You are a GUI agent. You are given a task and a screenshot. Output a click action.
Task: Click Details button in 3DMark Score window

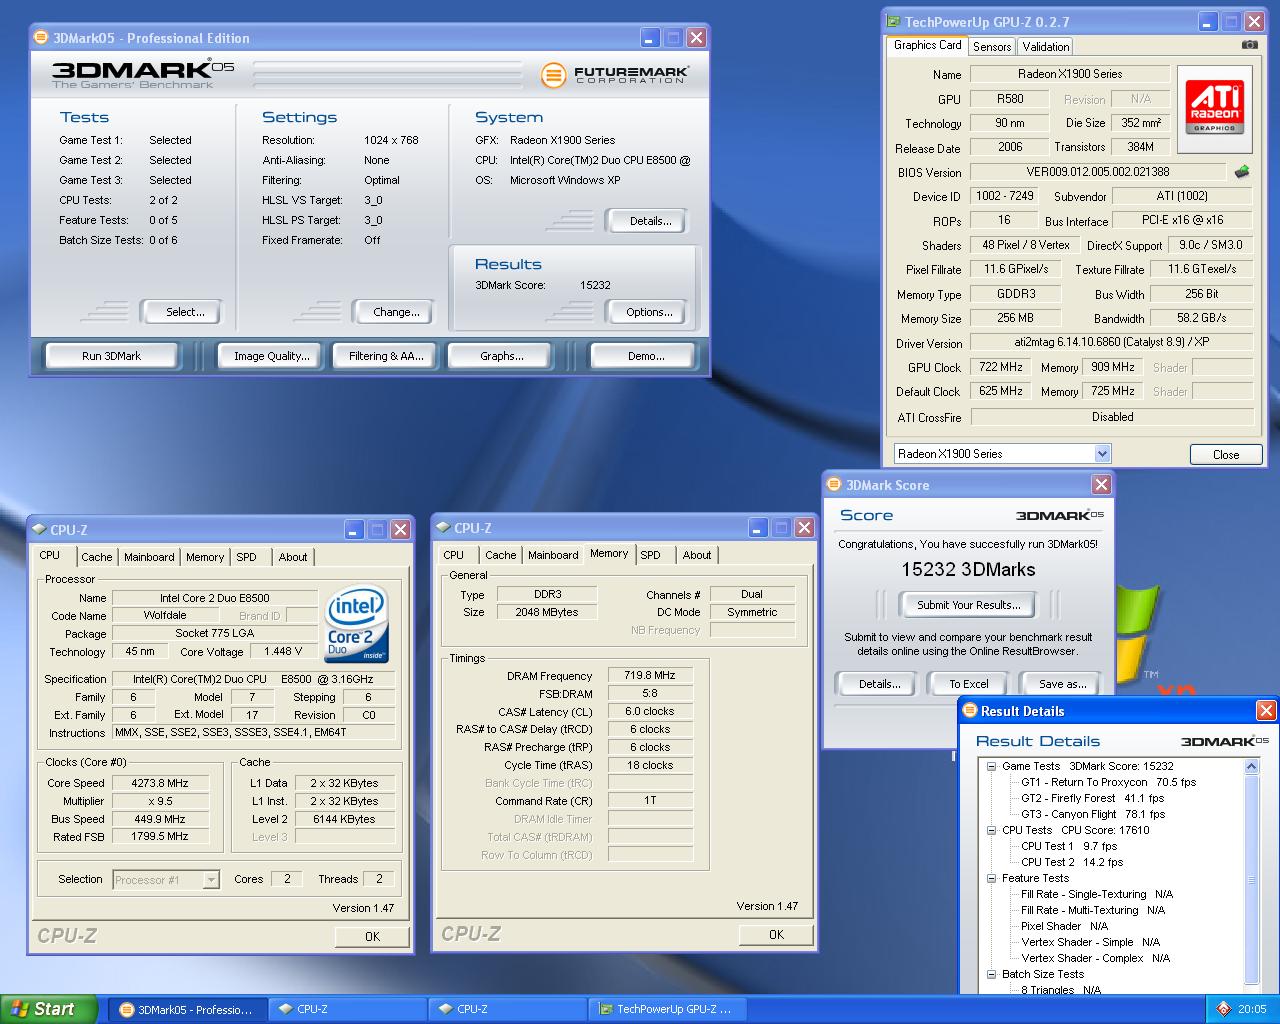[878, 684]
